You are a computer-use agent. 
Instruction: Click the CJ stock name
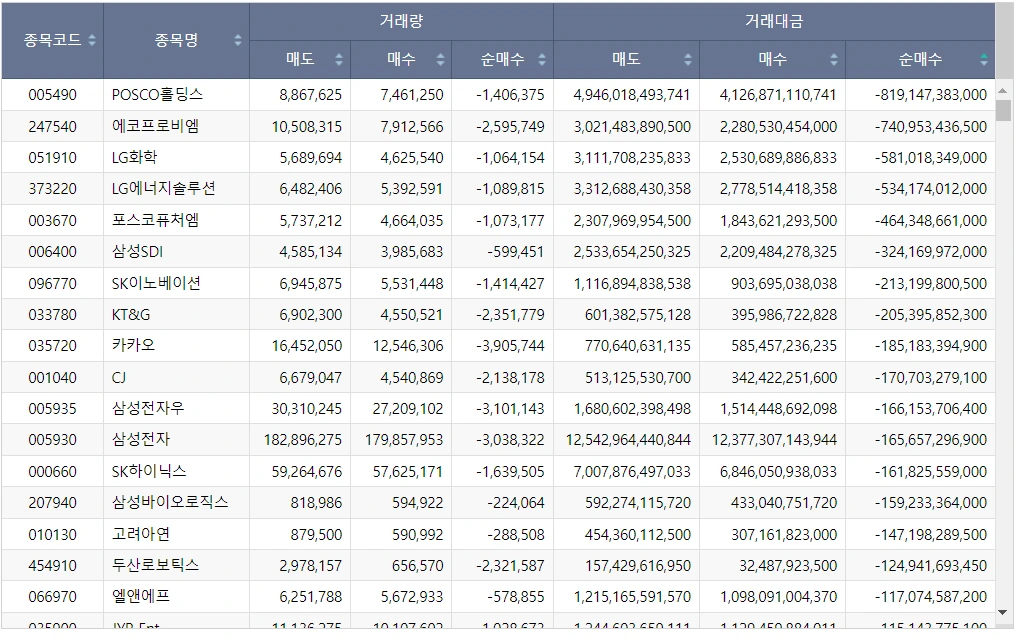tap(119, 377)
